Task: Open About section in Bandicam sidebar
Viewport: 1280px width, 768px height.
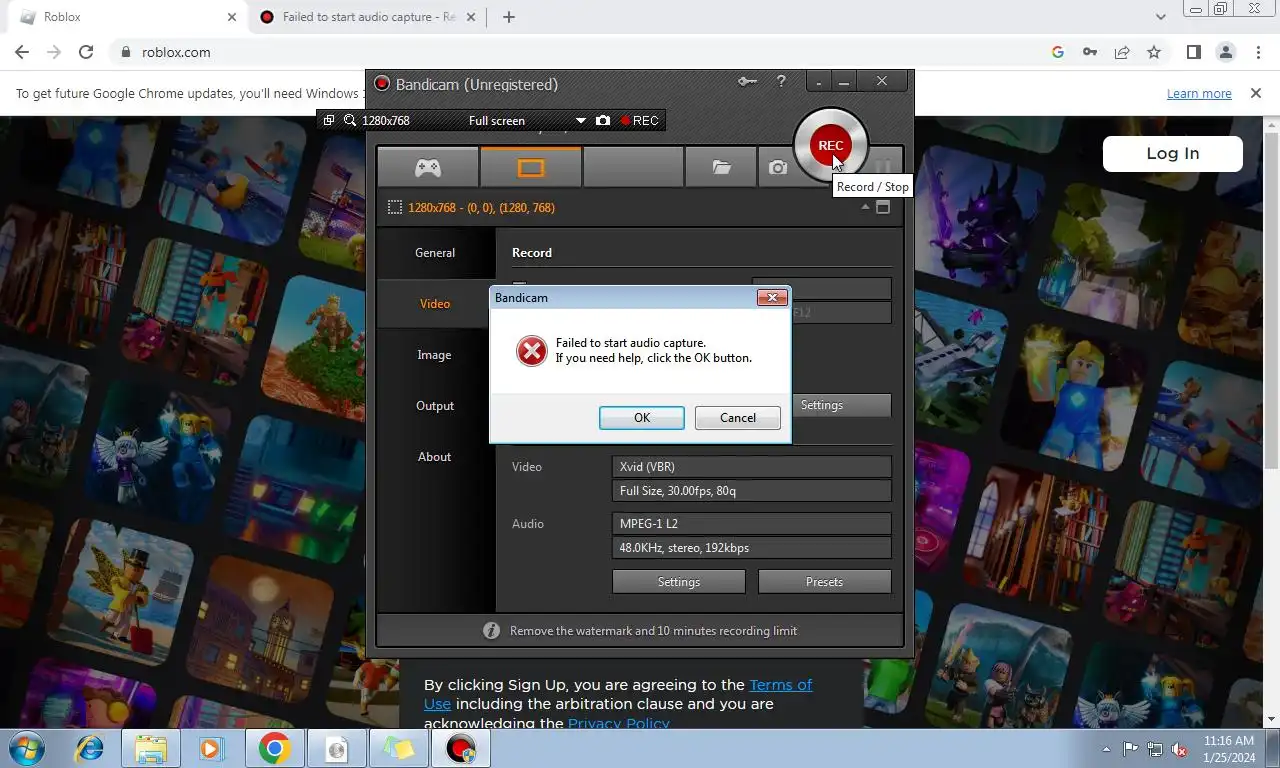Action: coord(435,457)
